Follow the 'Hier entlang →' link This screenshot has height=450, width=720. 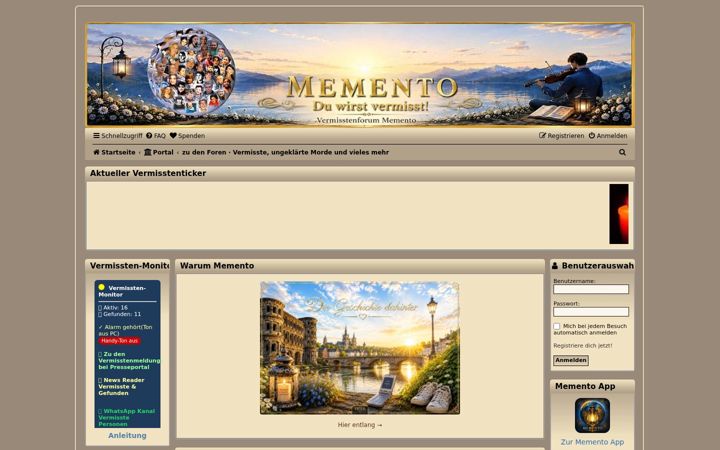click(360, 425)
